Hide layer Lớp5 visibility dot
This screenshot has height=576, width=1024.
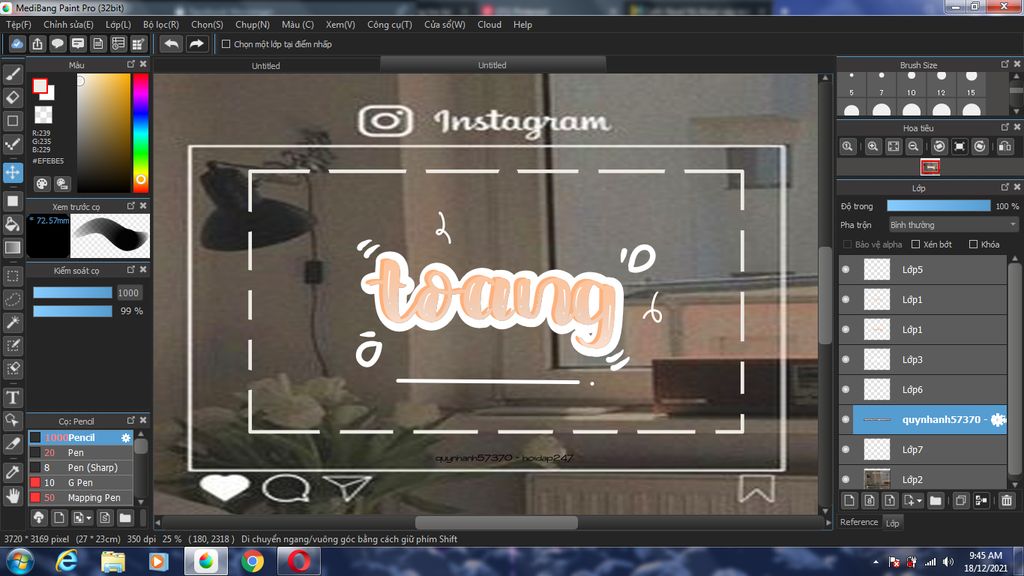pyautogui.click(x=846, y=269)
